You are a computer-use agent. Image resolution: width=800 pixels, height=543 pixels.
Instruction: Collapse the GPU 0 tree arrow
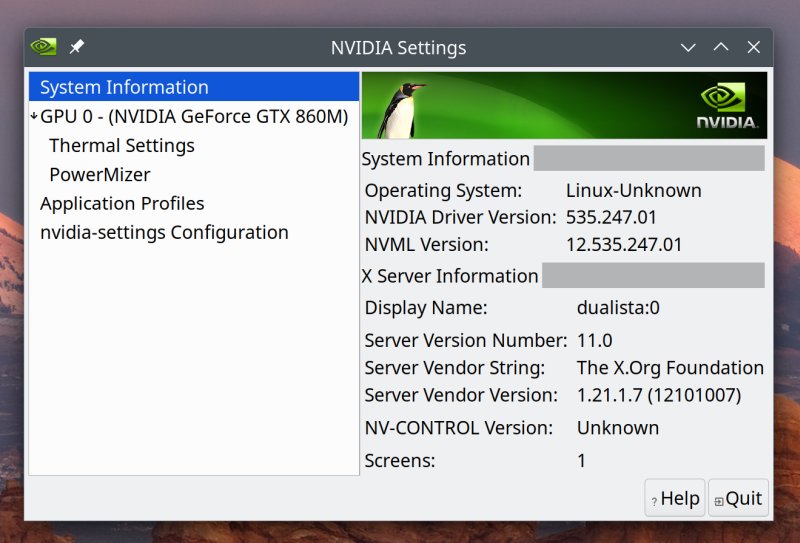coord(34,116)
